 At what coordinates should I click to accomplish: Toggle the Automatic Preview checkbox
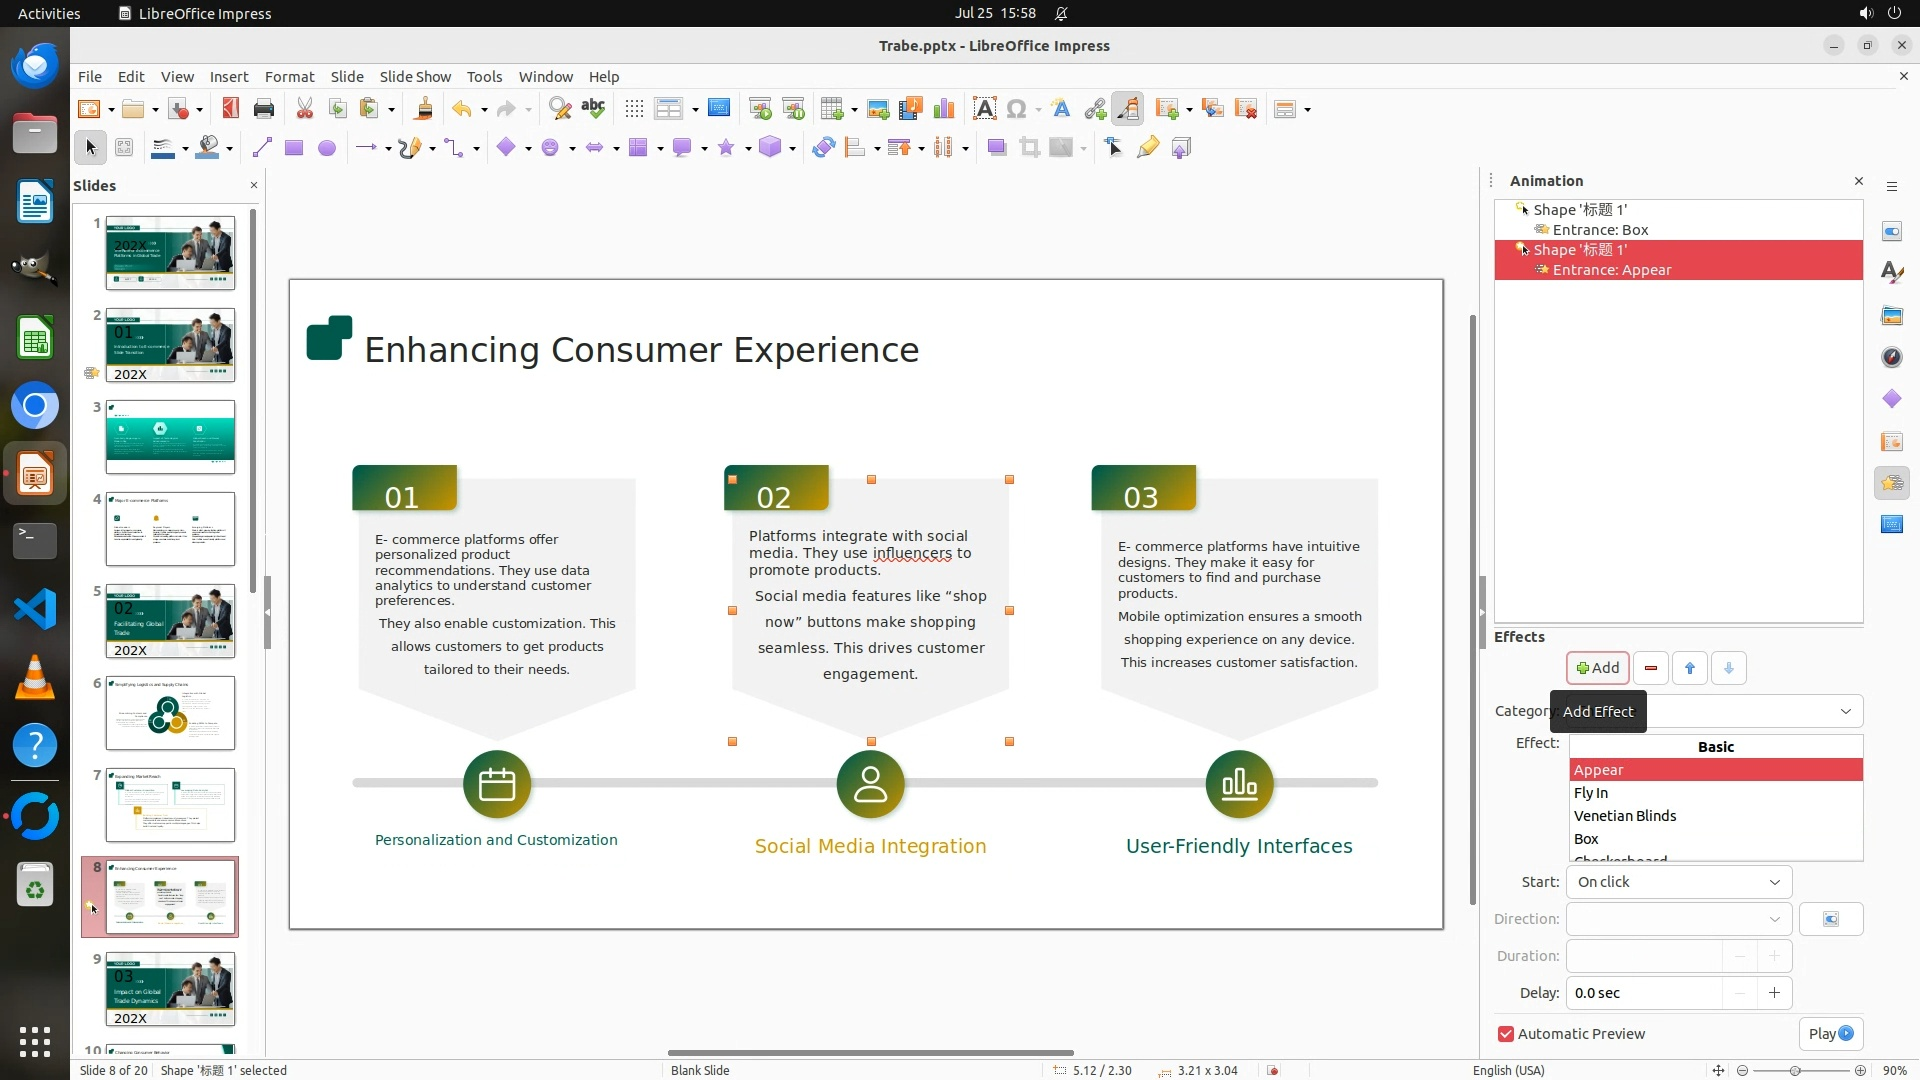pyautogui.click(x=1506, y=1034)
